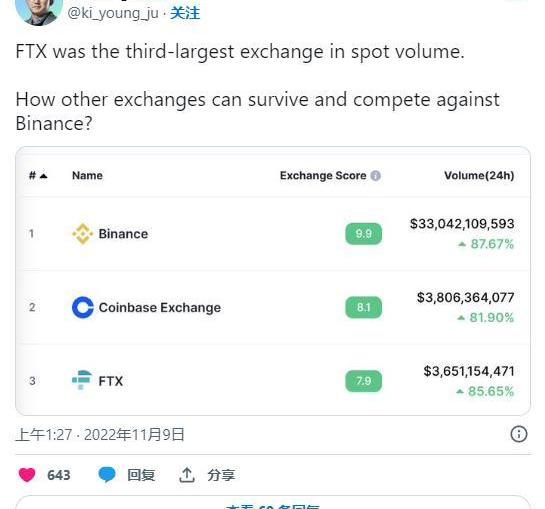545x509 pixels.
Task: Click the Name column header
Action: click(x=87, y=176)
